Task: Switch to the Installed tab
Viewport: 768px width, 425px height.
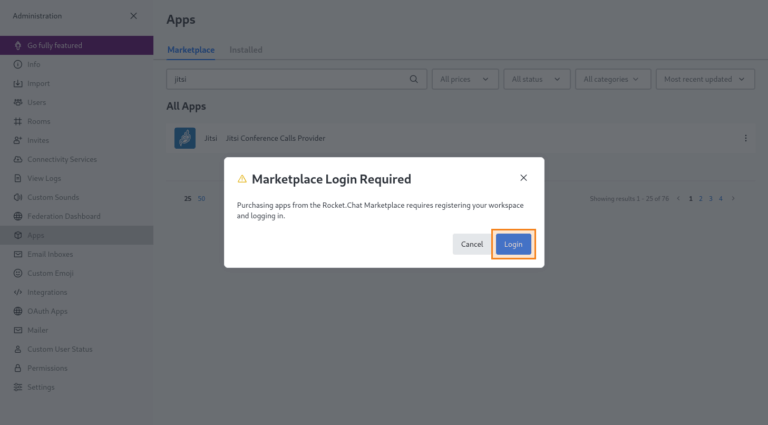Action: [245, 49]
